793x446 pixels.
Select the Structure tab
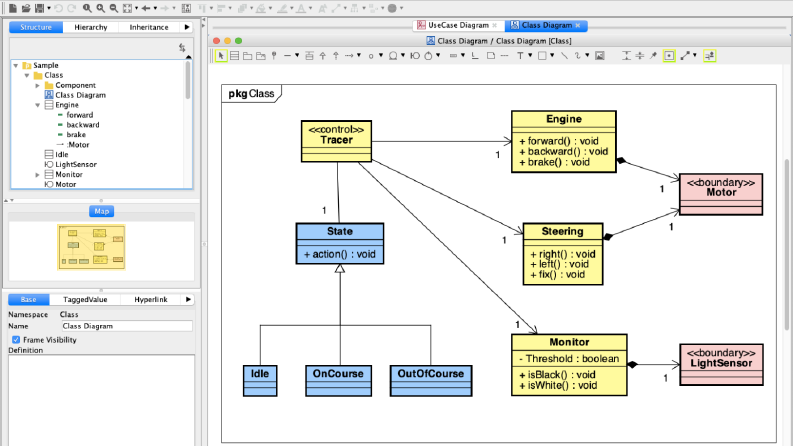point(36,27)
